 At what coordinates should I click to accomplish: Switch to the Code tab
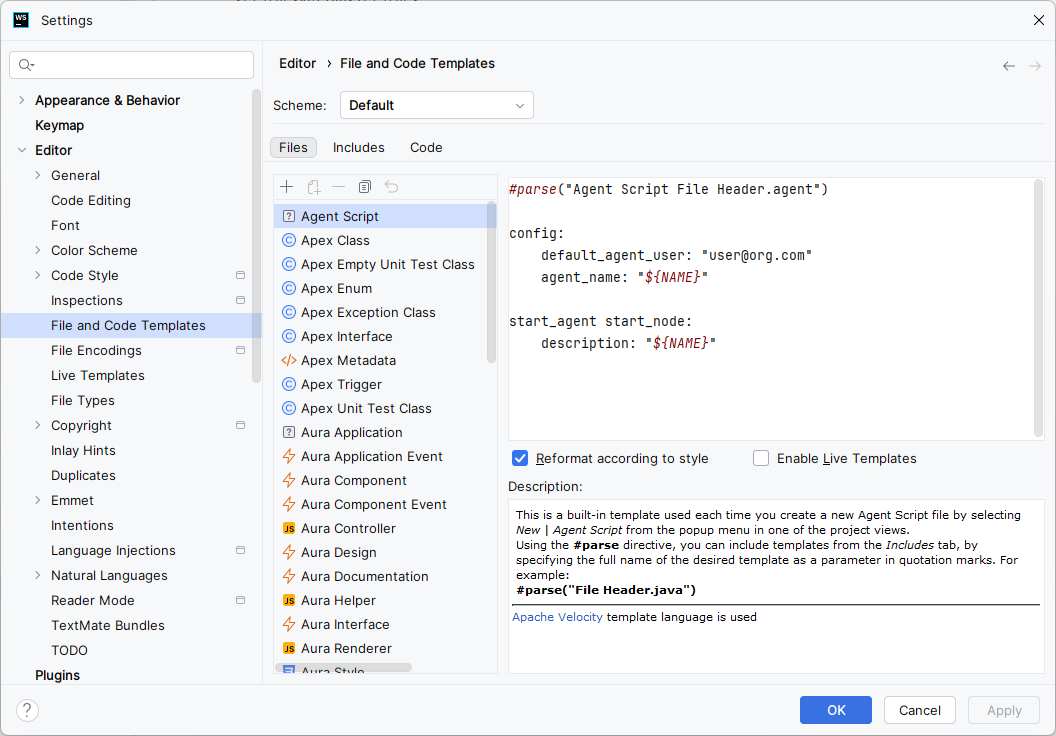click(x=426, y=147)
